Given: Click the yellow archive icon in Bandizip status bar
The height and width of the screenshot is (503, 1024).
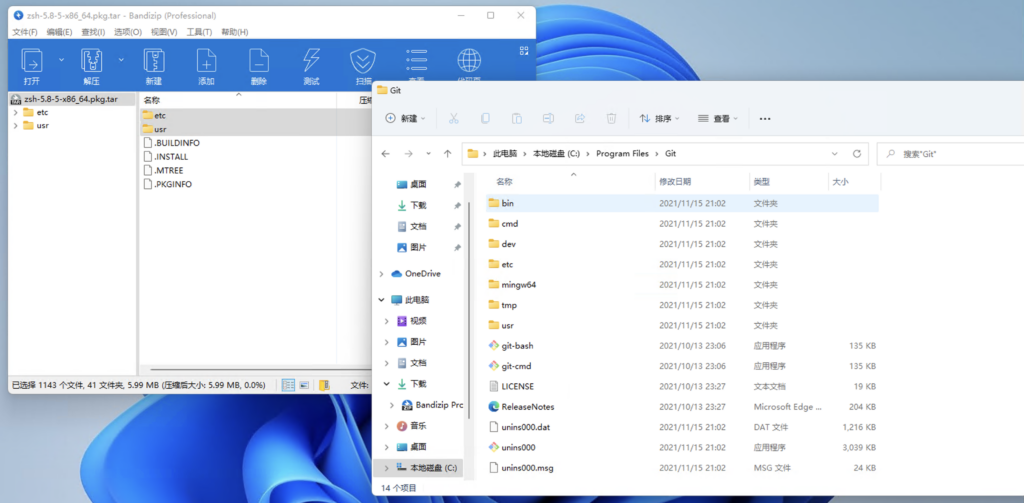Looking at the screenshot, I should (x=325, y=385).
